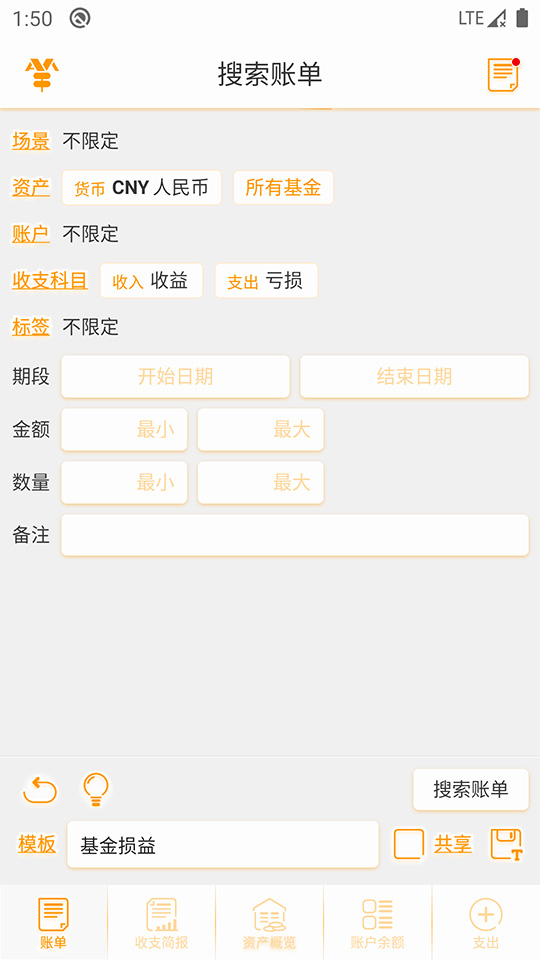Tap the orange yen logo icon
Viewport: 540px width, 960px height.
(x=42, y=75)
